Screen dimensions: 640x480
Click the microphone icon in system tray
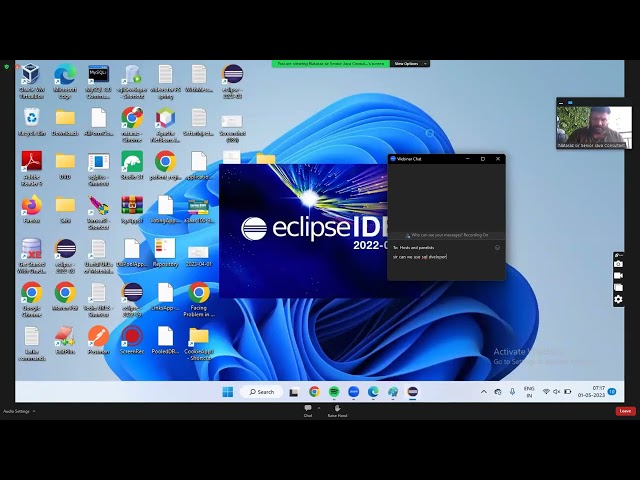click(512, 392)
